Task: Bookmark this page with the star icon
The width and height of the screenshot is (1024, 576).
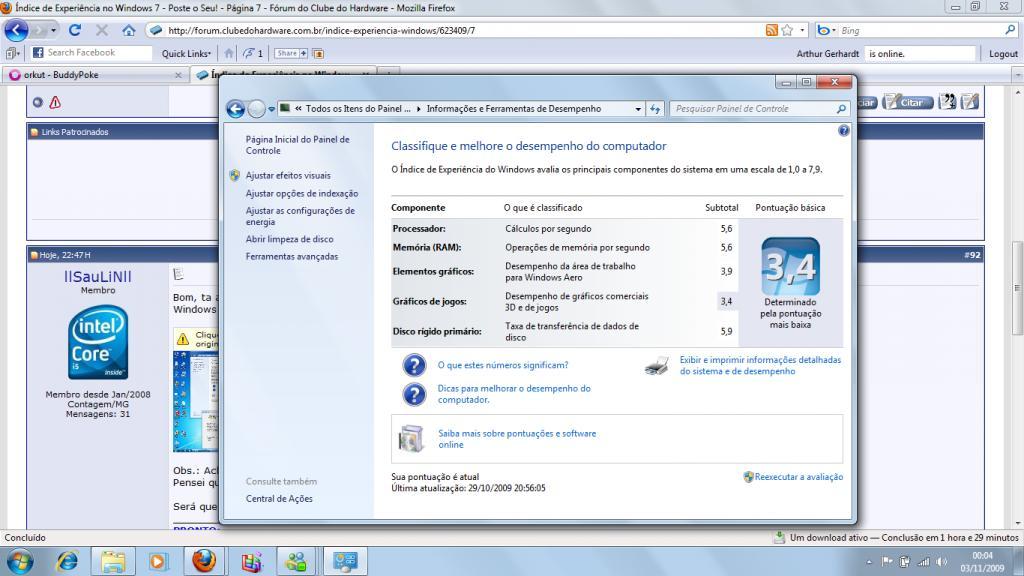Action: coord(788,30)
